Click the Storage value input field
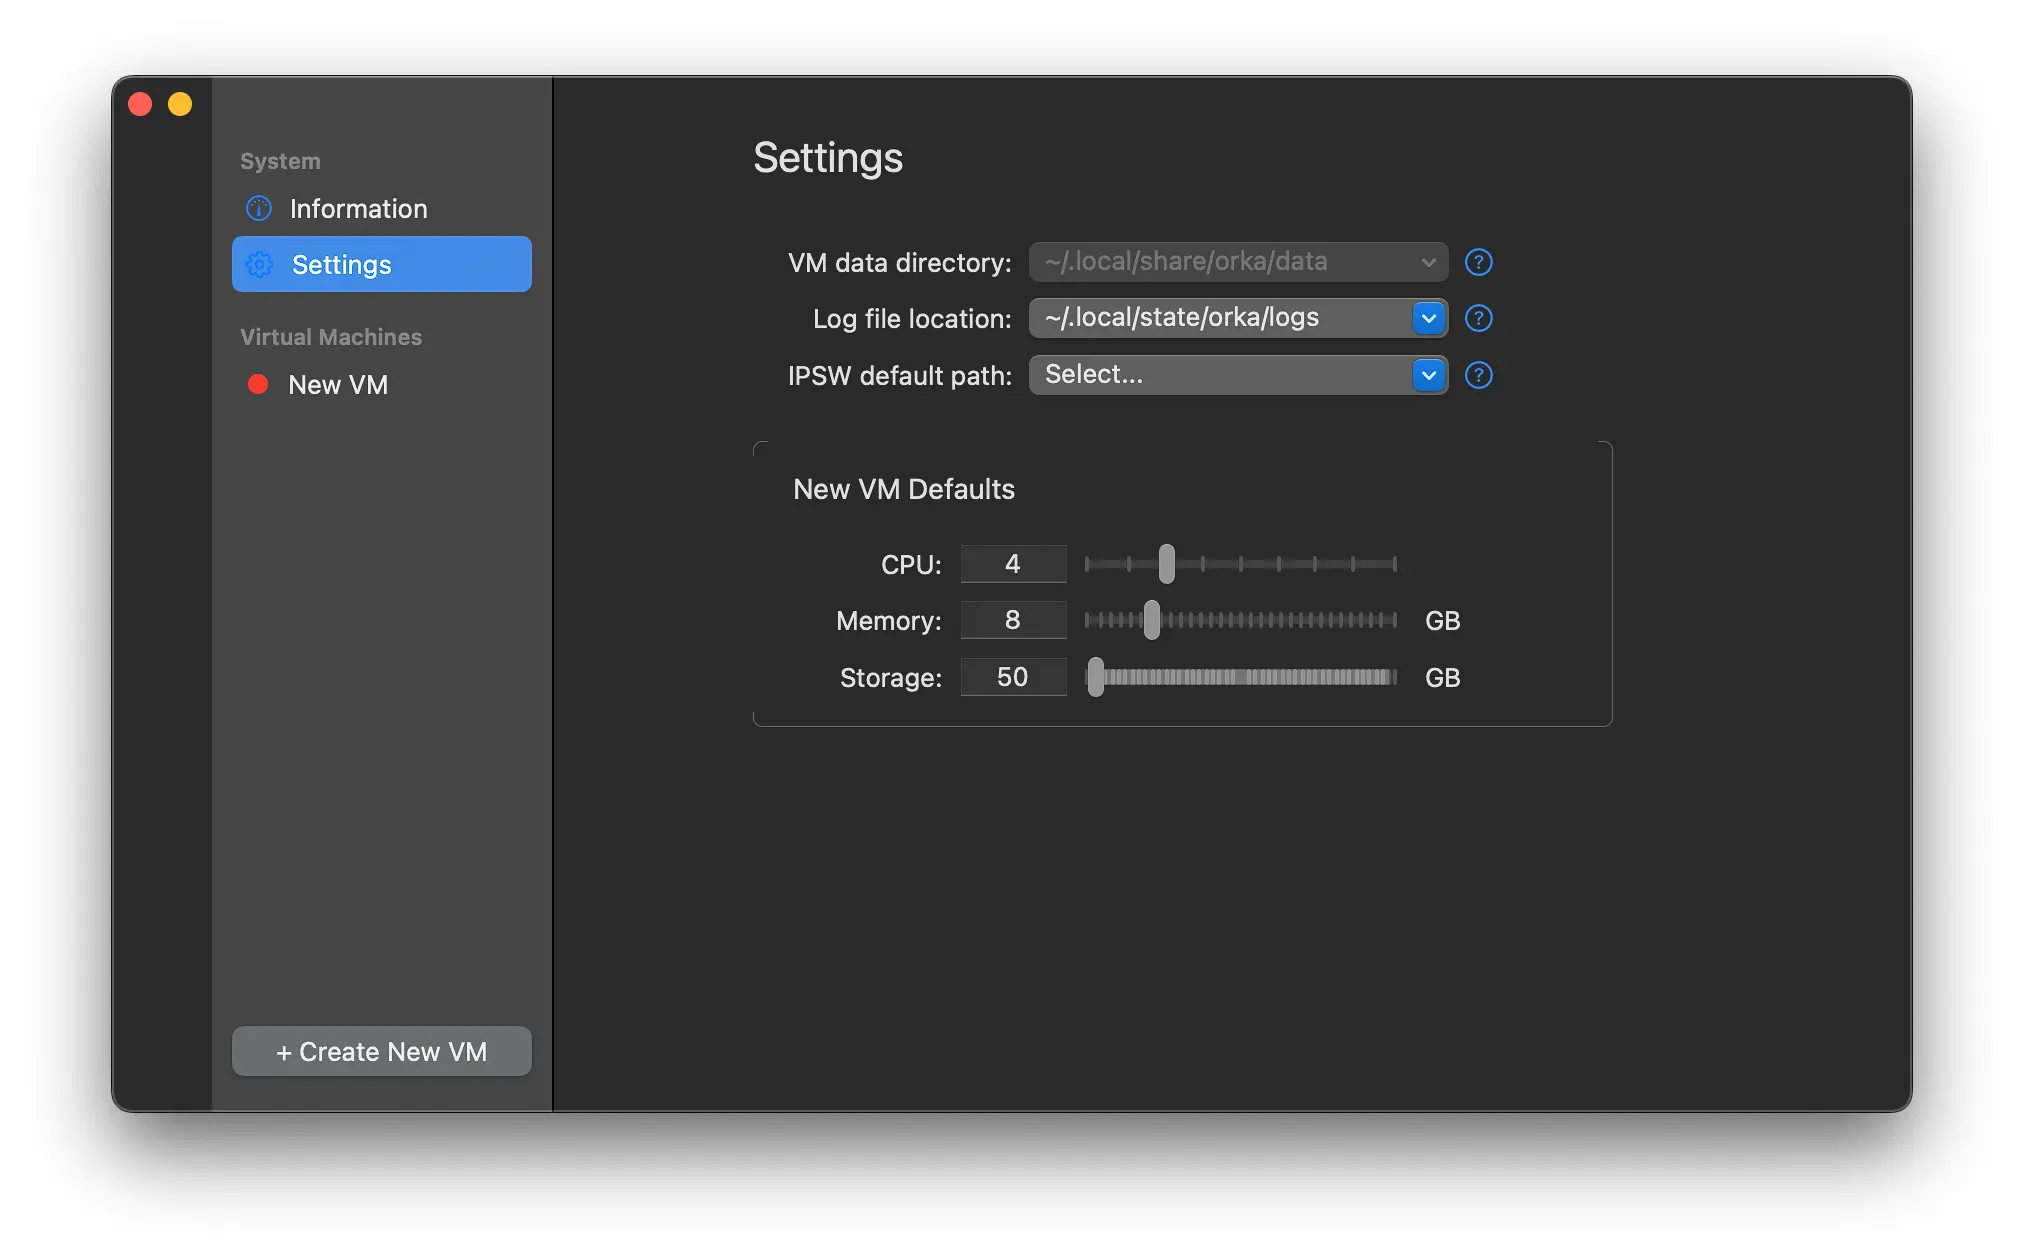This screenshot has height=1260, width=2024. click(x=1011, y=676)
